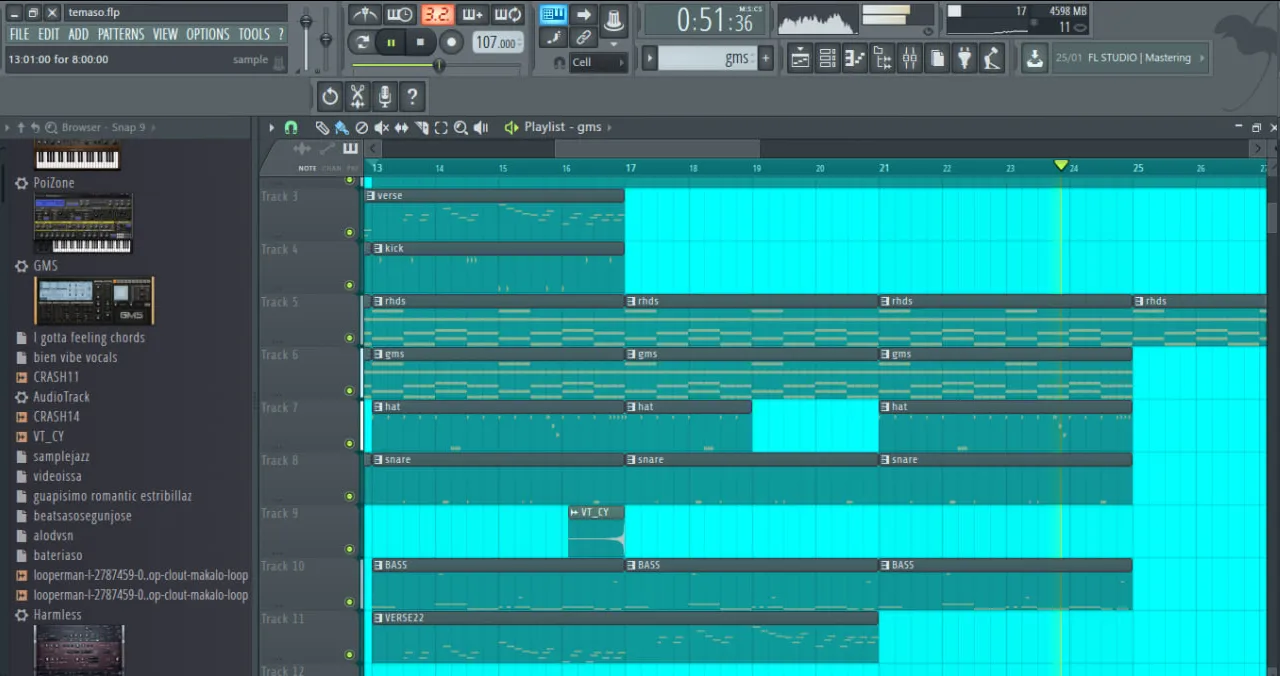This screenshot has height=676, width=1280.
Task: Open the Playlist view button
Action: coord(800,58)
